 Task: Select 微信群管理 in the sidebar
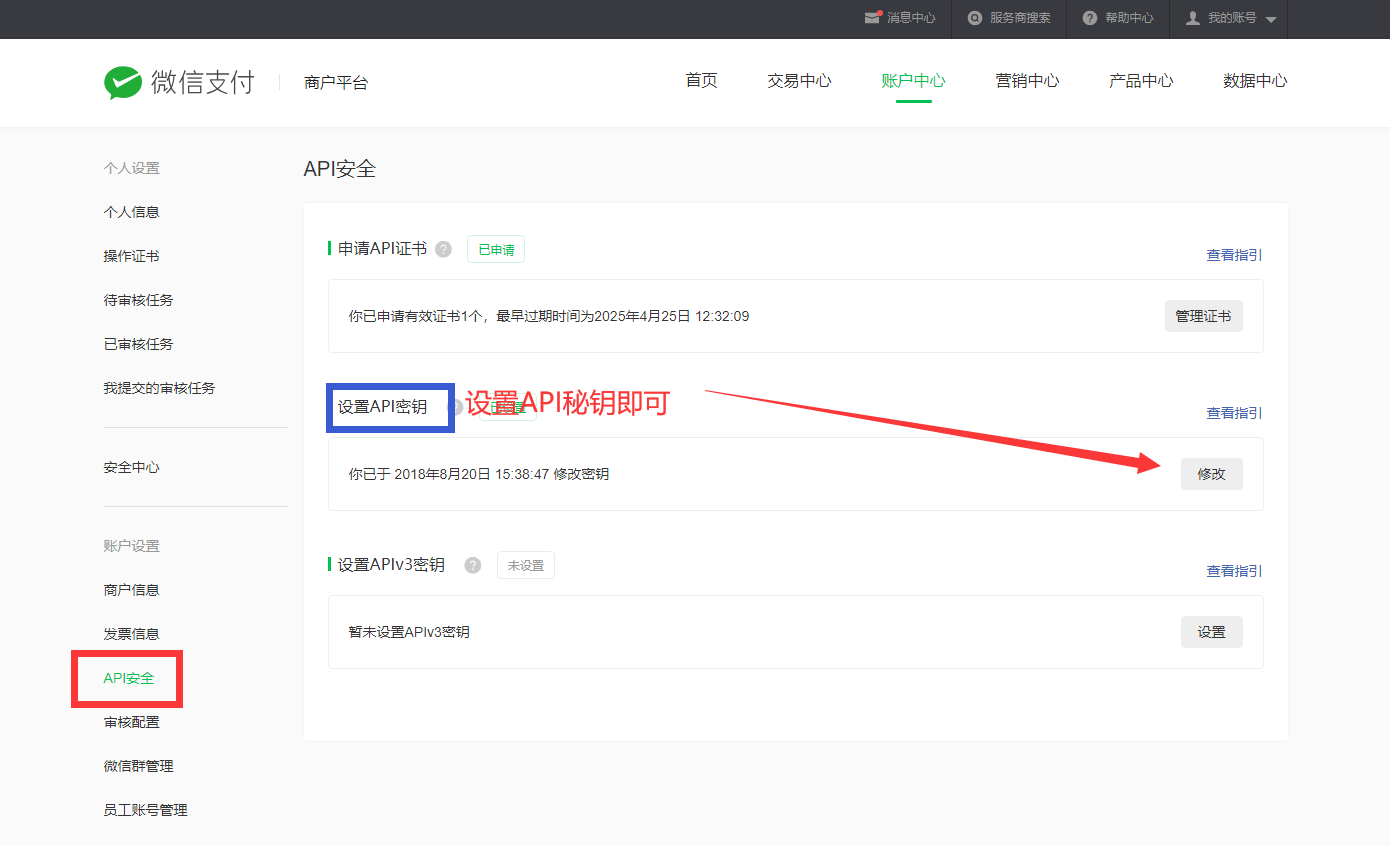(138, 766)
